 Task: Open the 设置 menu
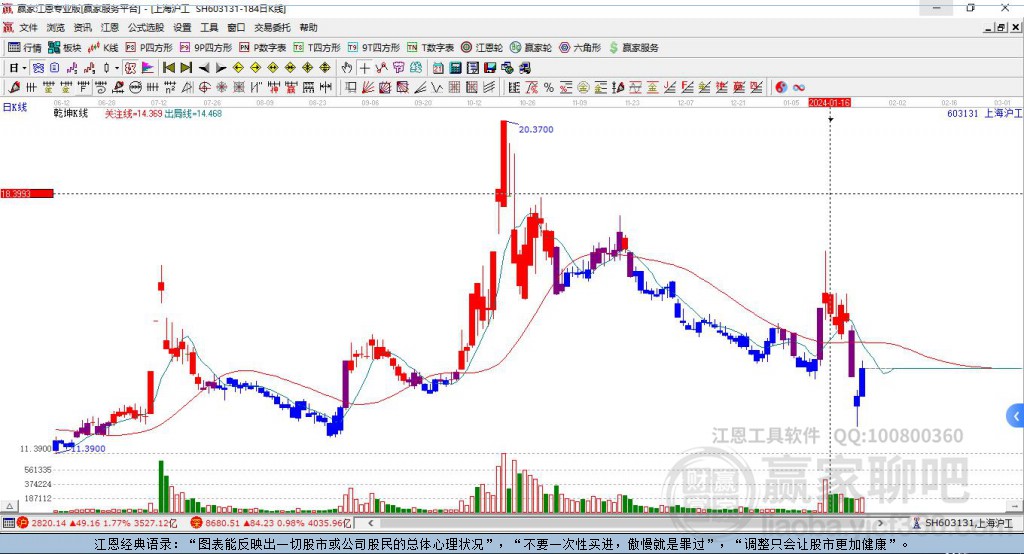point(182,27)
